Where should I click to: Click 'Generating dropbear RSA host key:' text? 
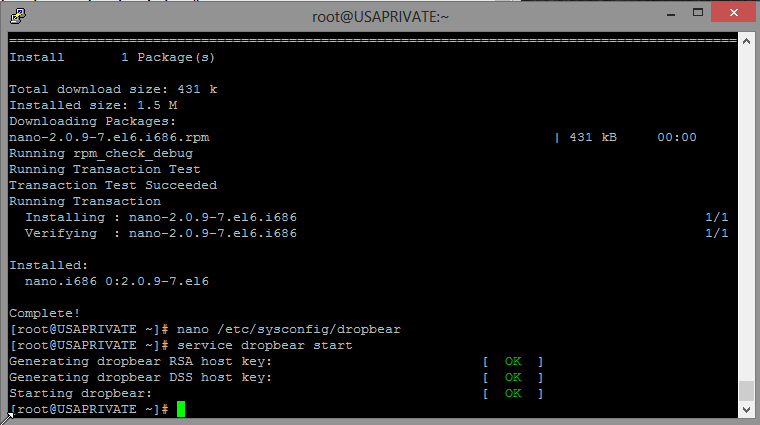tap(141, 361)
